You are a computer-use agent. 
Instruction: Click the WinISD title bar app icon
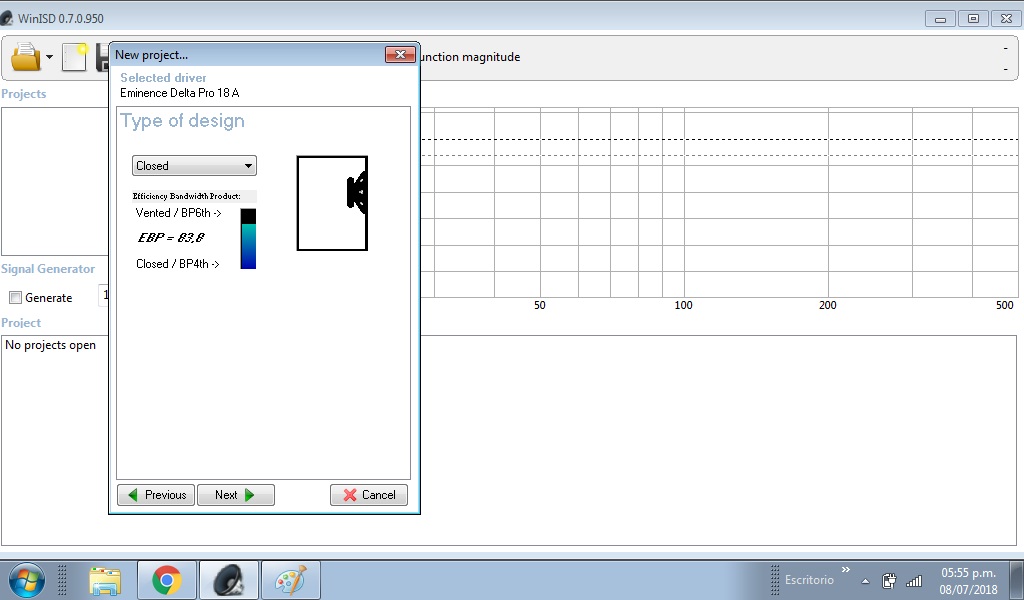(7, 18)
